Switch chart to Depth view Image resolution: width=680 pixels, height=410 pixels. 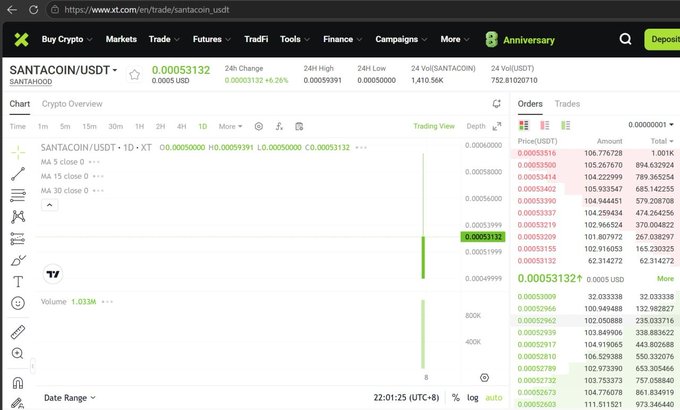(x=476, y=126)
